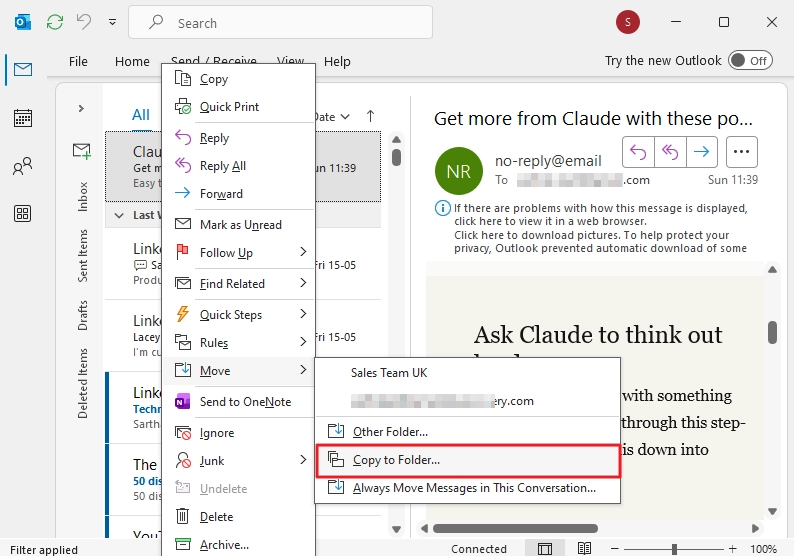Open the Quick Access Toolbar customize dropdown

(112, 22)
